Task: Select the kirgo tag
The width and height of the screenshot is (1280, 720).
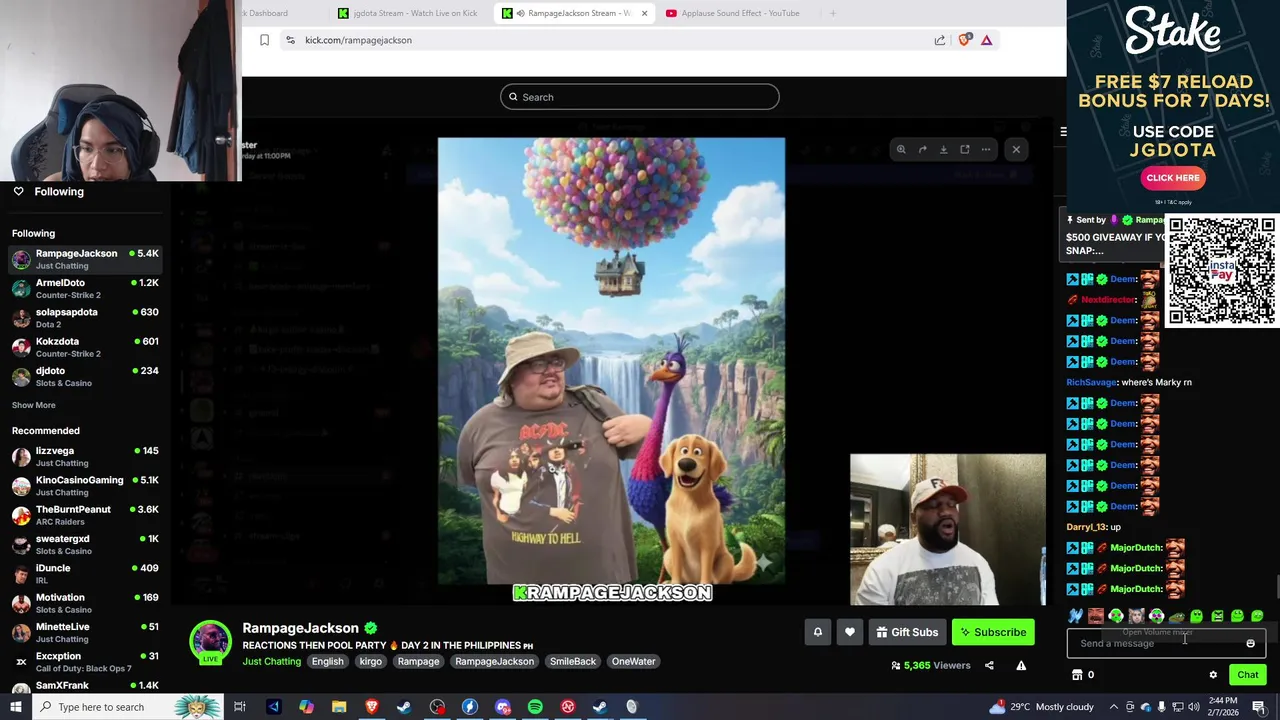Action: click(x=371, y=661)
